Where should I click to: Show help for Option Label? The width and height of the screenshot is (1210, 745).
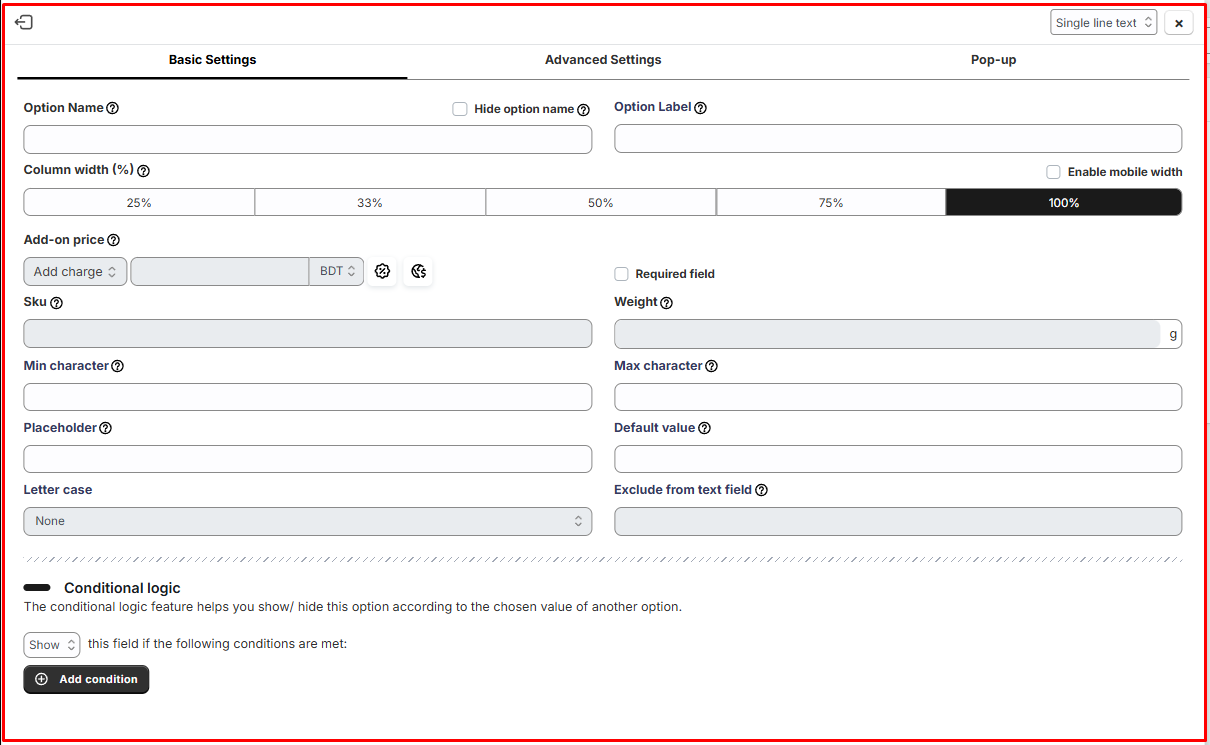click(x=700, y=108)
